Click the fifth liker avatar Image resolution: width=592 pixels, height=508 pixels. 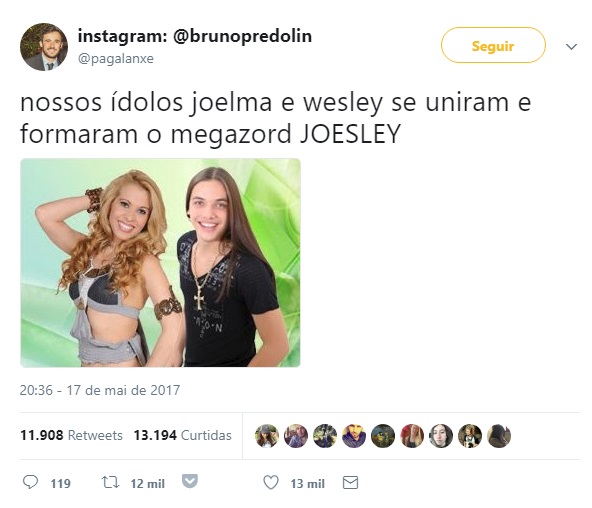point(383,436)
